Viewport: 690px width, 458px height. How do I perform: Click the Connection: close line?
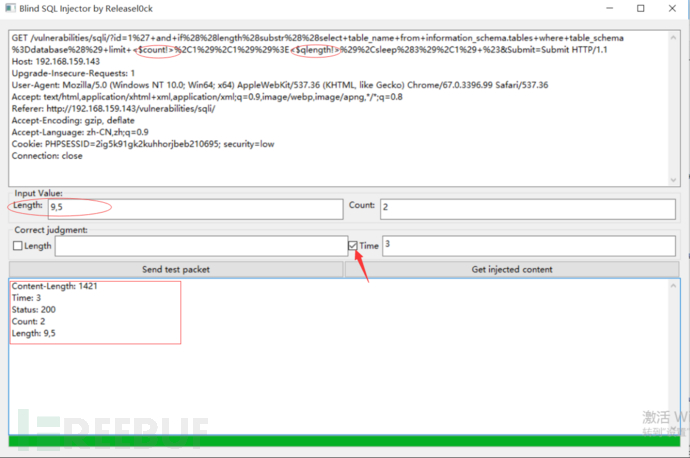point(47,156)
